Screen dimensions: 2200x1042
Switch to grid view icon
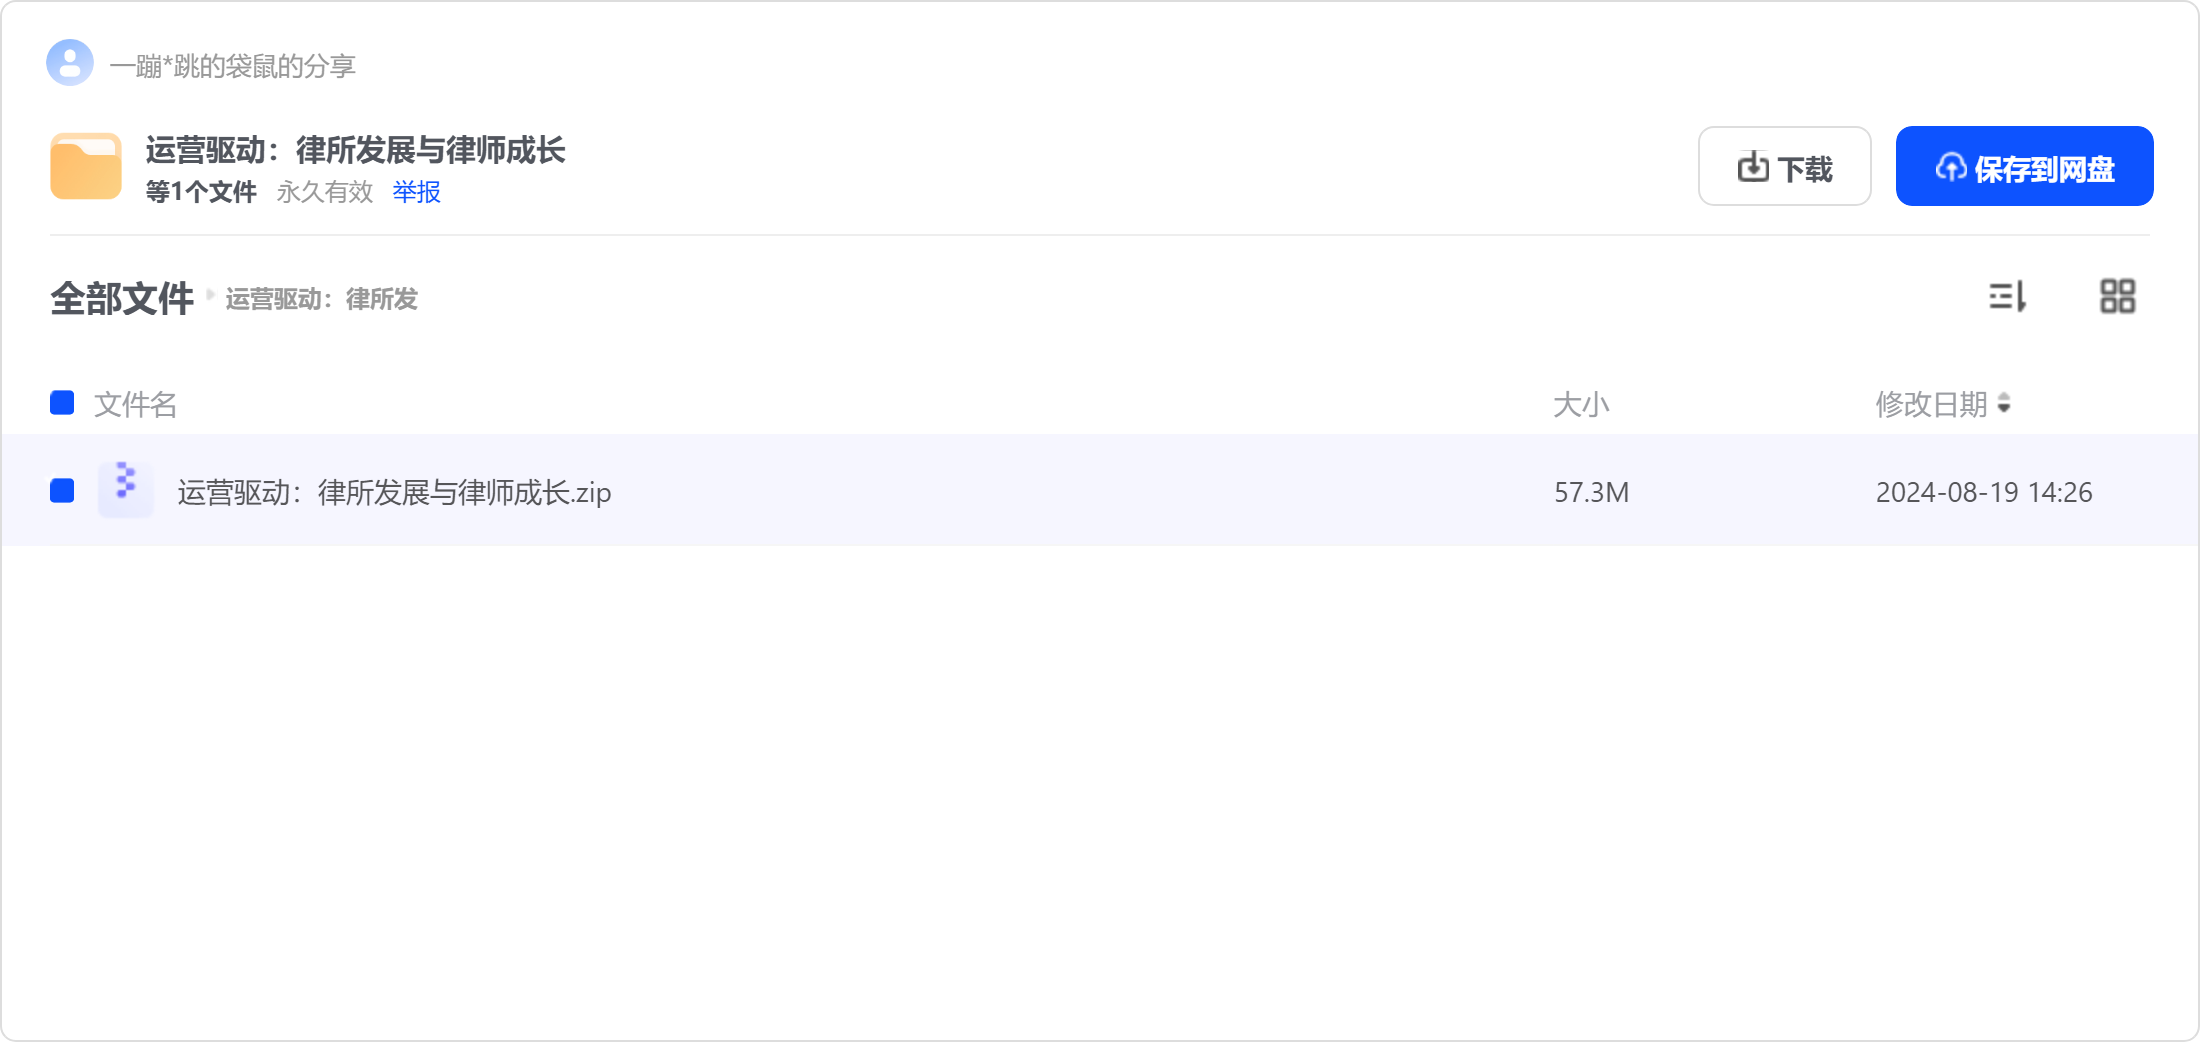click(x=2117, y=297)
